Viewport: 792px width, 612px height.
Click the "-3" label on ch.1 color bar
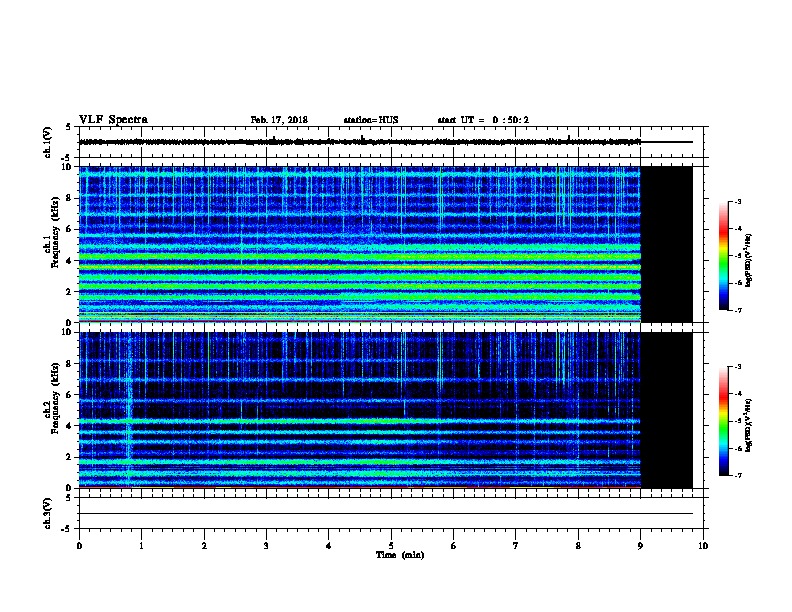pyautogui.click(x=737, y=202)
